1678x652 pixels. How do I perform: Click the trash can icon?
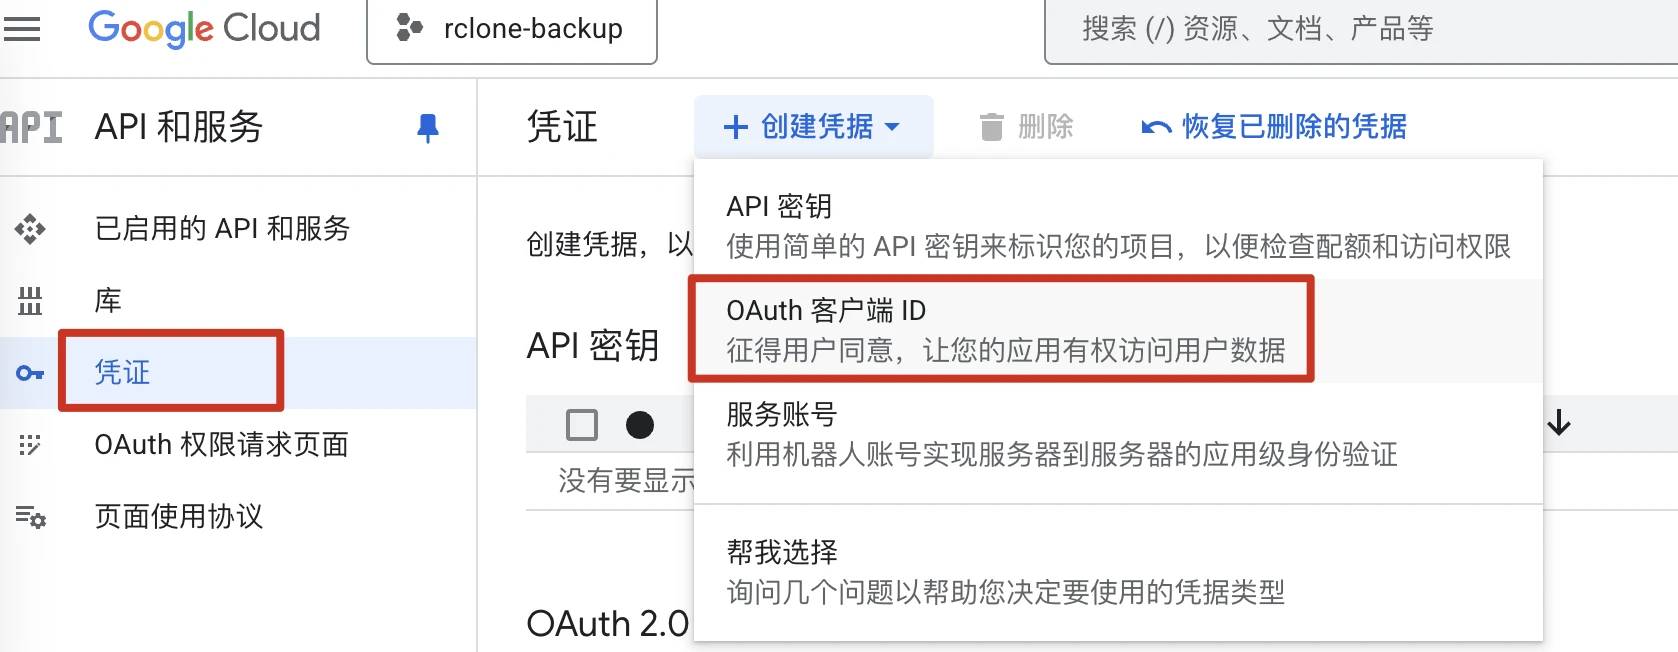click(992, 127)
